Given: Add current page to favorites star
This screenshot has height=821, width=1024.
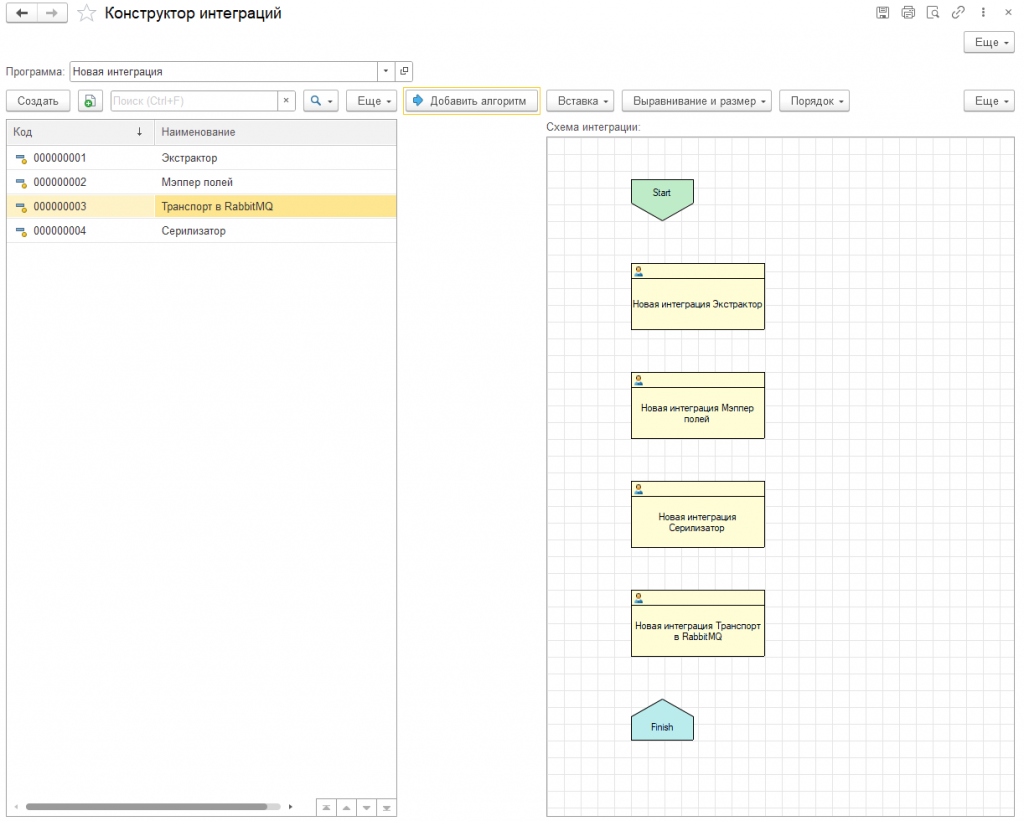Looking at the screenshot, I should coord(87,13).
